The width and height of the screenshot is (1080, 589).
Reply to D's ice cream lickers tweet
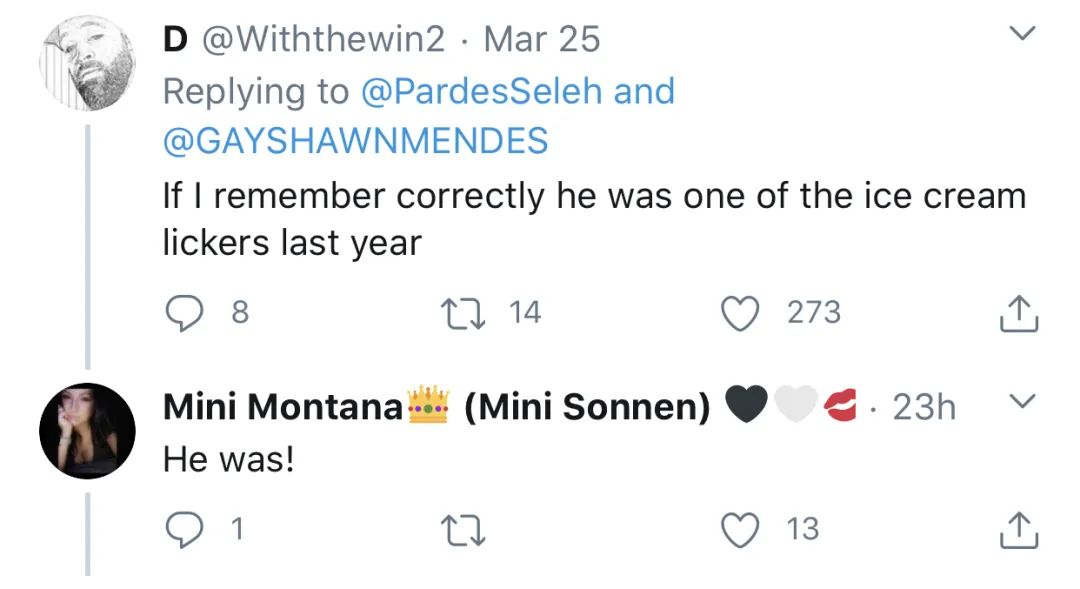pos(182,314)
